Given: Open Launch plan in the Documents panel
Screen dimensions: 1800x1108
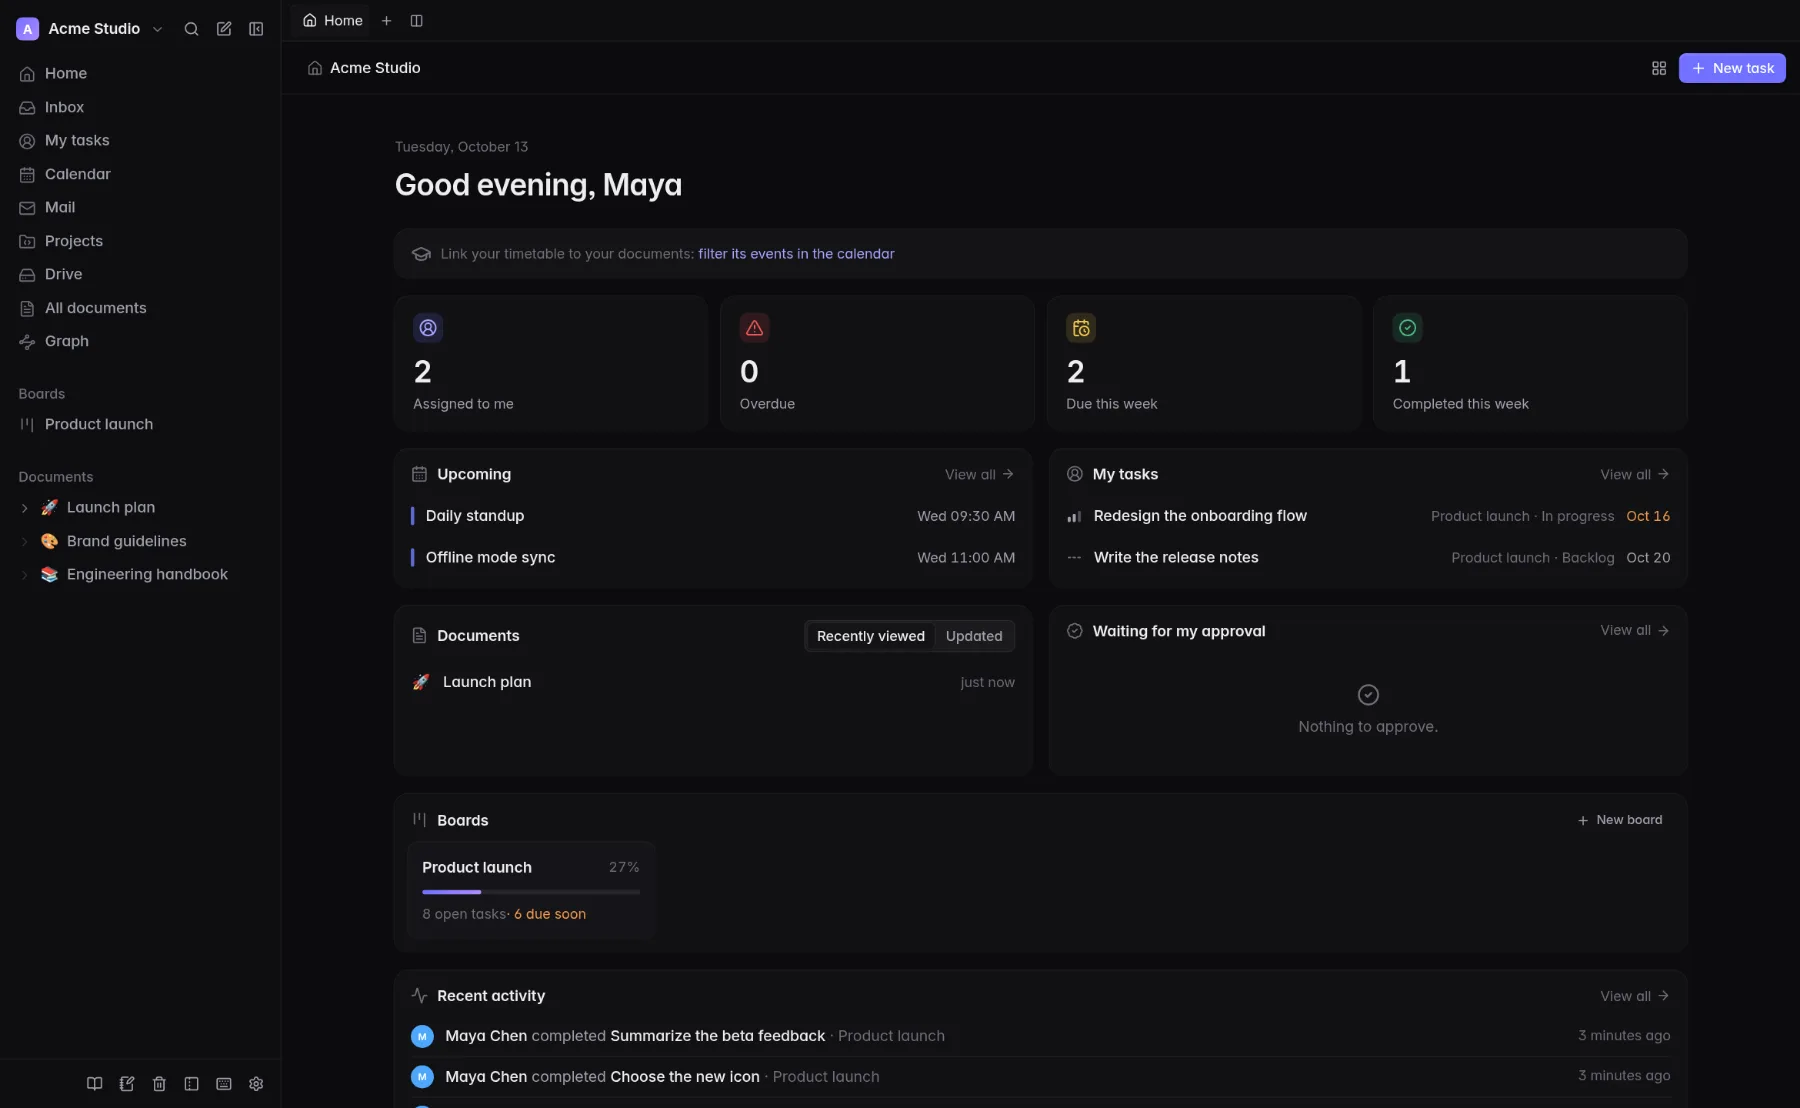Looking at the screenshot, I should click(x=713, y=682).
